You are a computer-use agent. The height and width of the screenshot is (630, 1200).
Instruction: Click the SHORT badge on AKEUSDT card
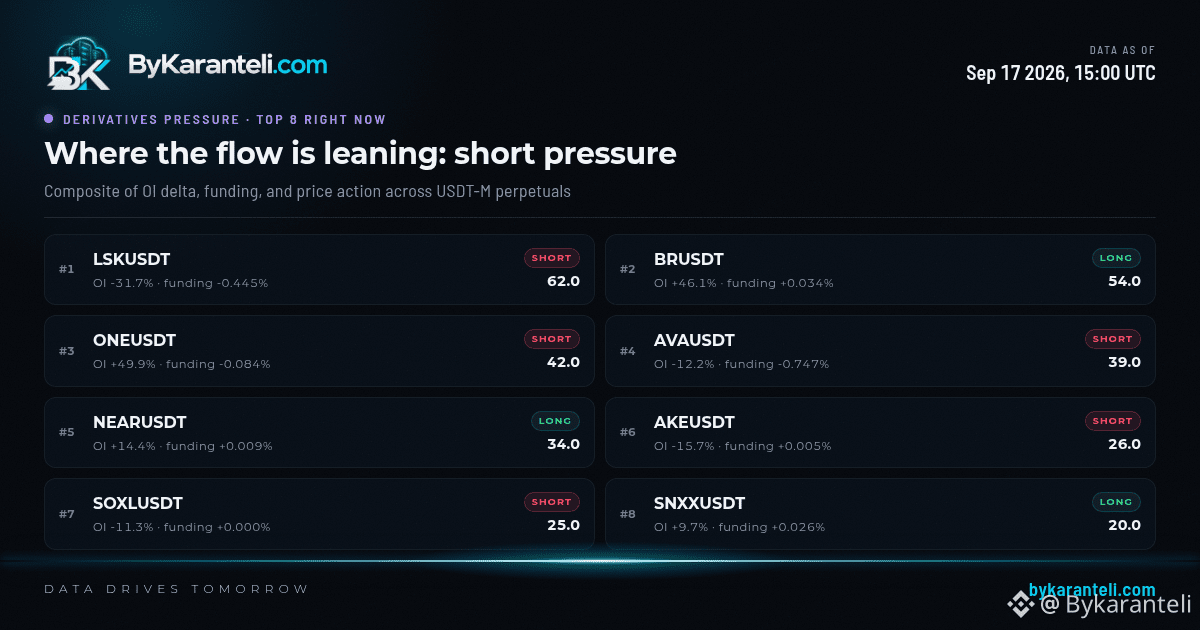tap(1113, 421)
